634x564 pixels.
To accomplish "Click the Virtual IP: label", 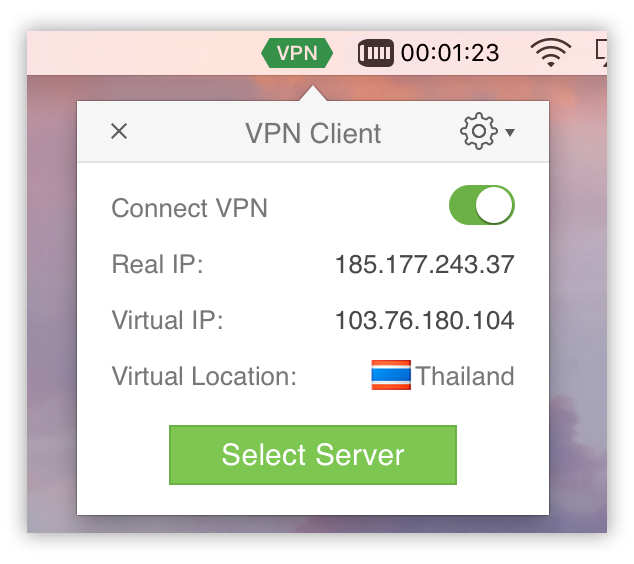I will [x=167, y=320].
